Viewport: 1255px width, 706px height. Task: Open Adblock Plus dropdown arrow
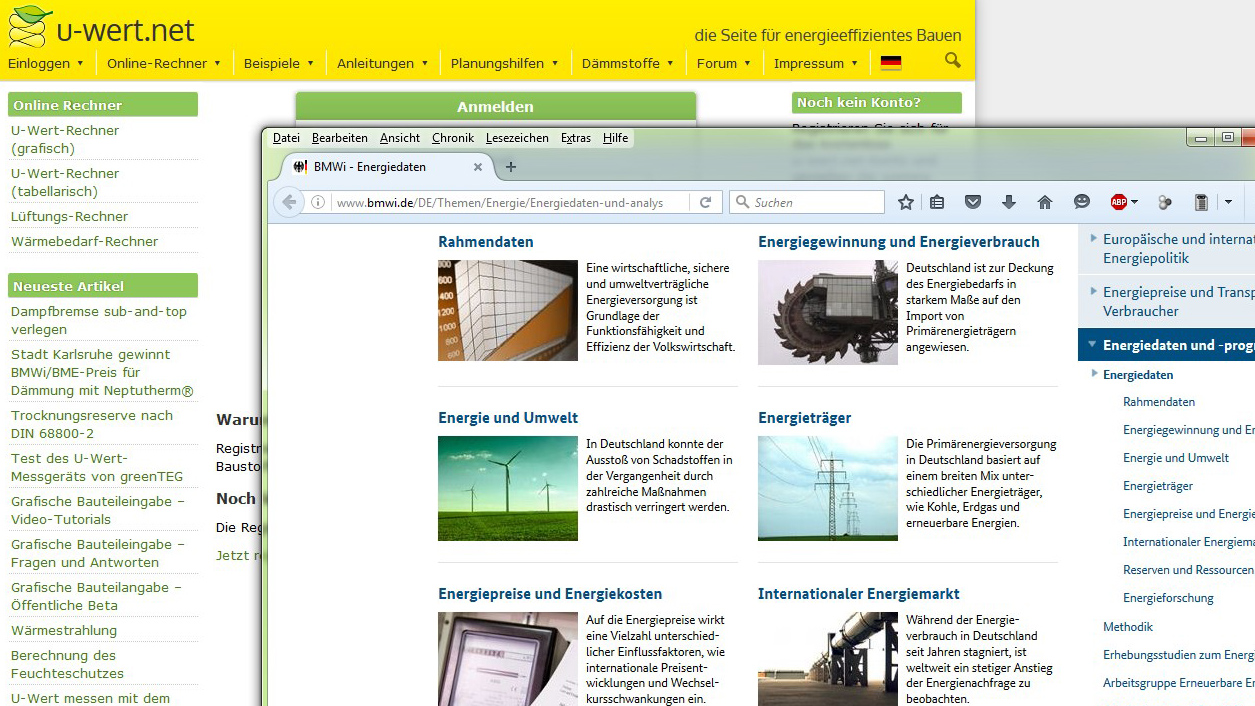tap(1134, 202)
